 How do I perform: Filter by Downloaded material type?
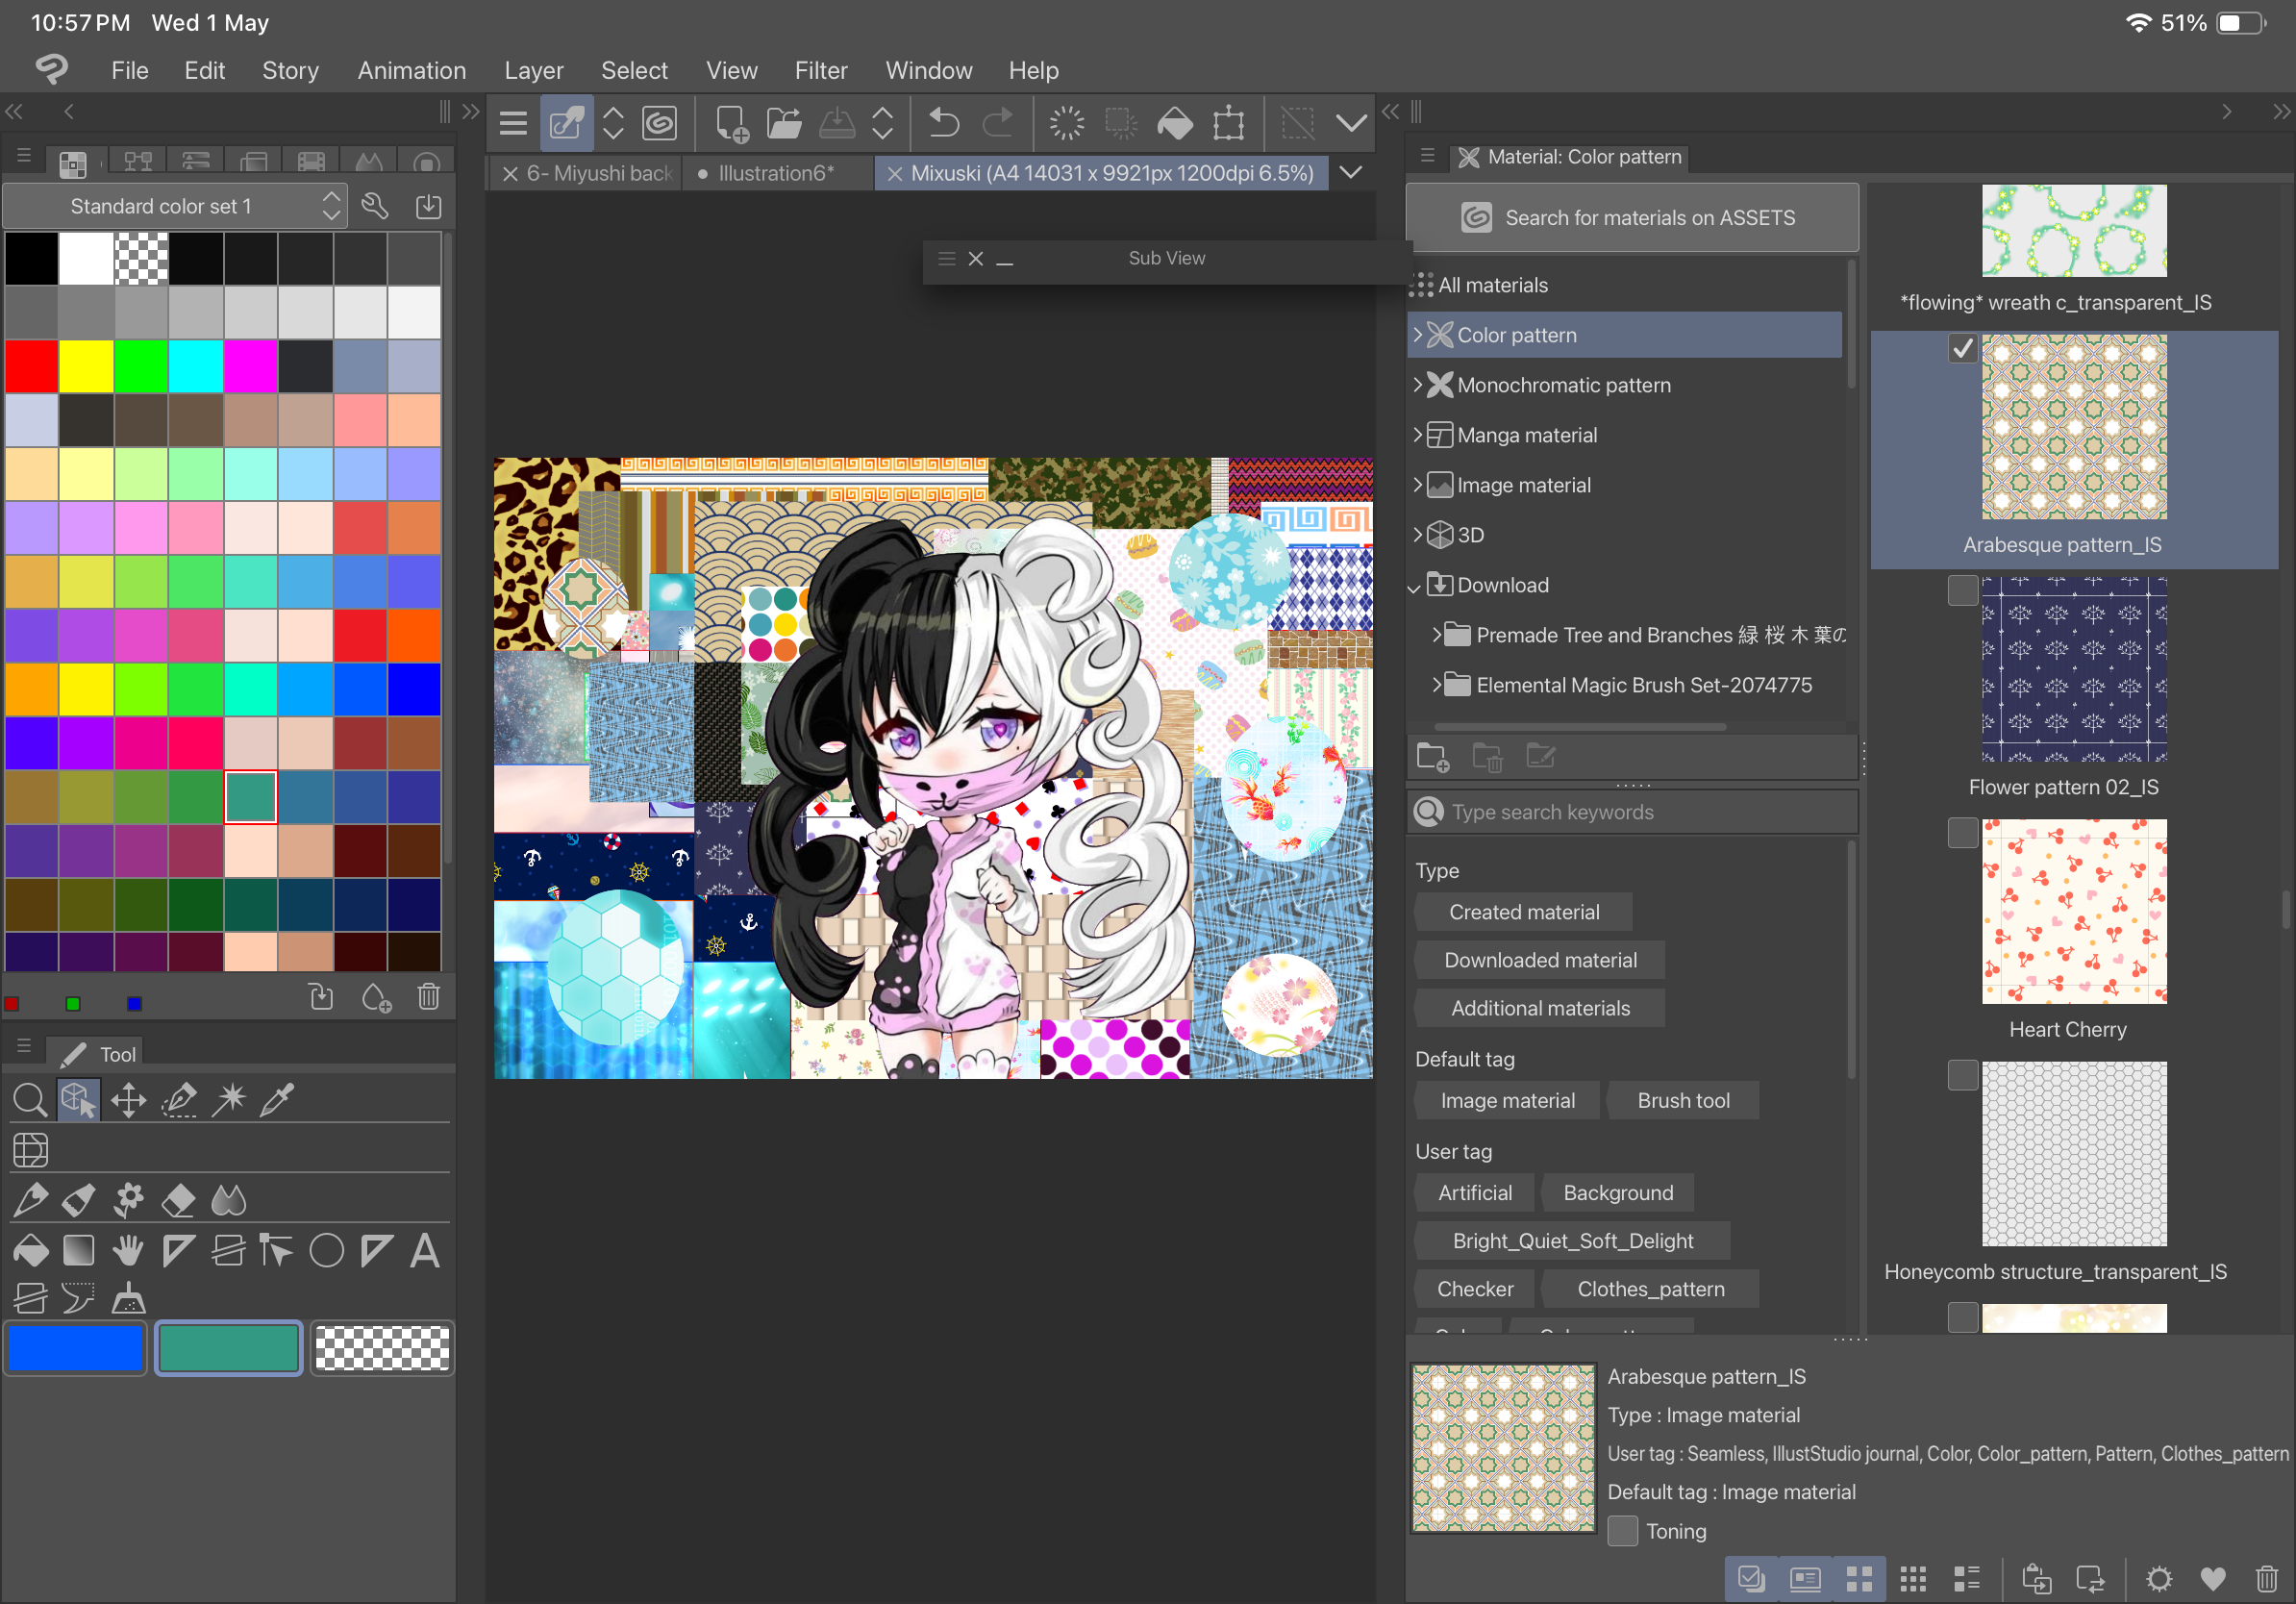[x=1540, y=960]
